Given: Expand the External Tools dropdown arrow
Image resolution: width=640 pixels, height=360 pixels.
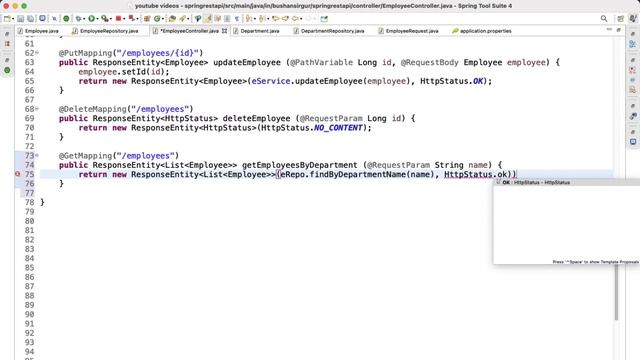Looking at the screenshot, I should (111, 19).
